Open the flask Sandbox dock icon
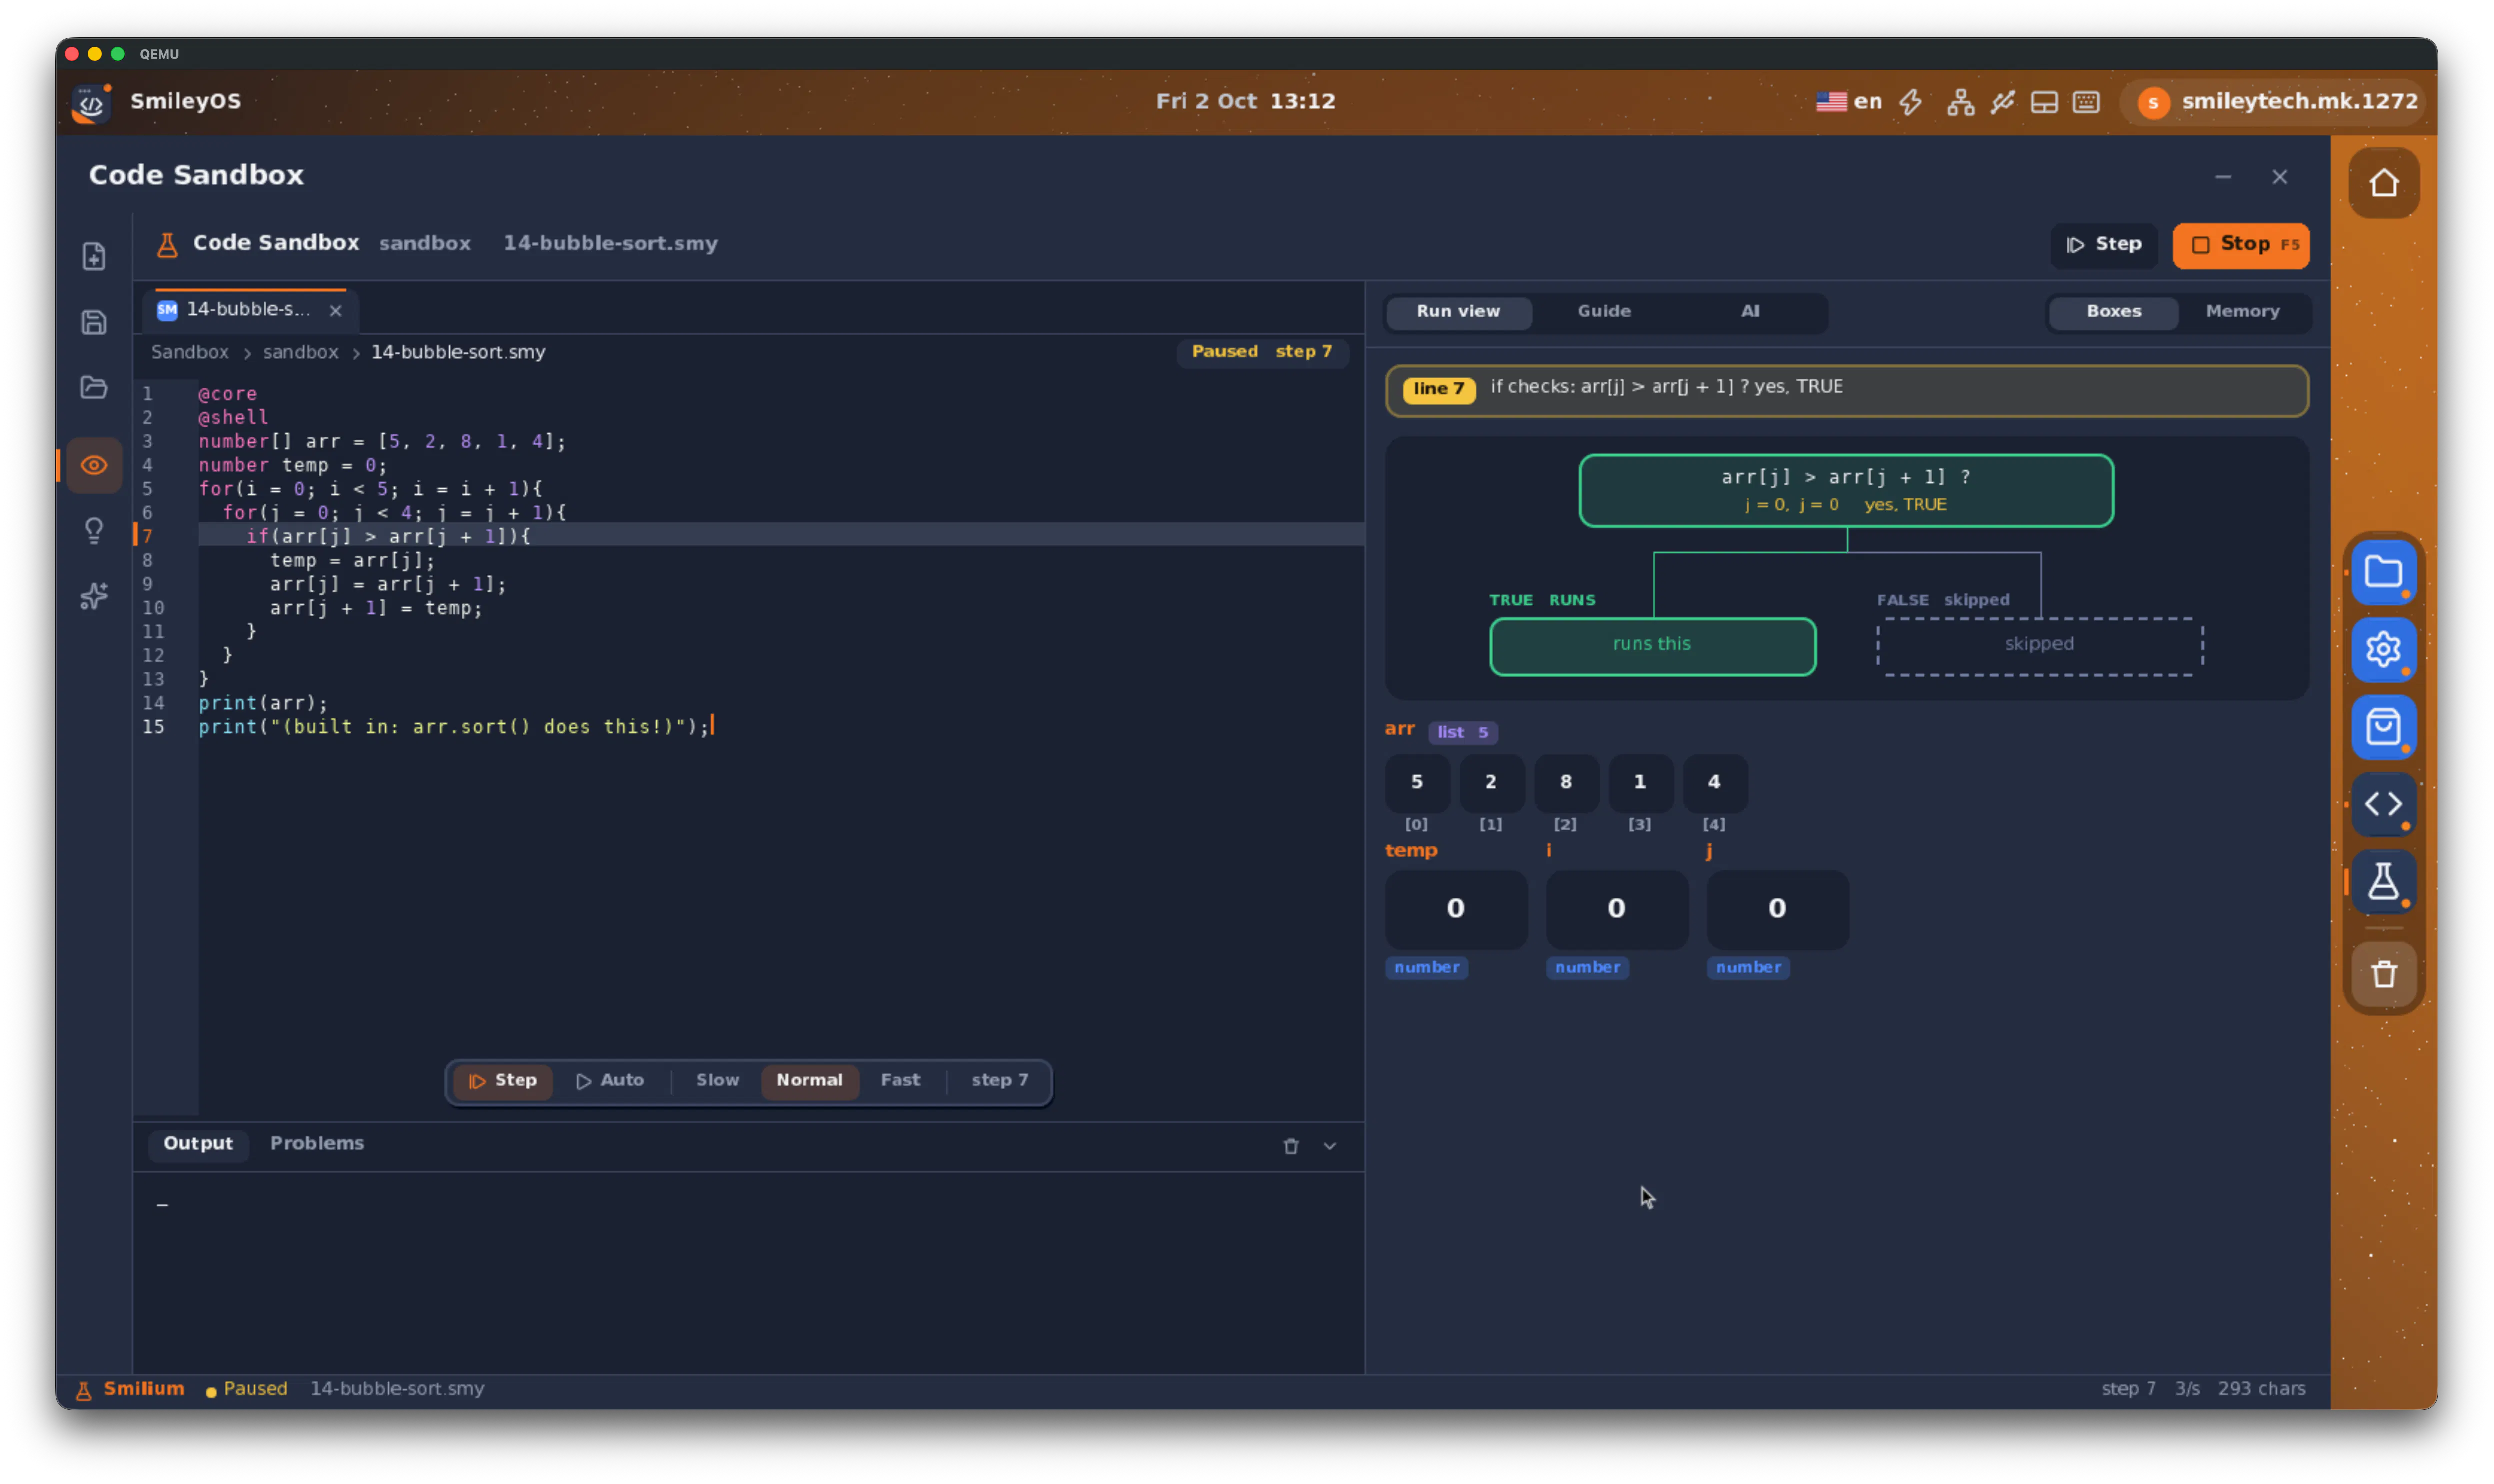The height and width of the screenshot is (1484, 2494). [x=2384, y=882]
